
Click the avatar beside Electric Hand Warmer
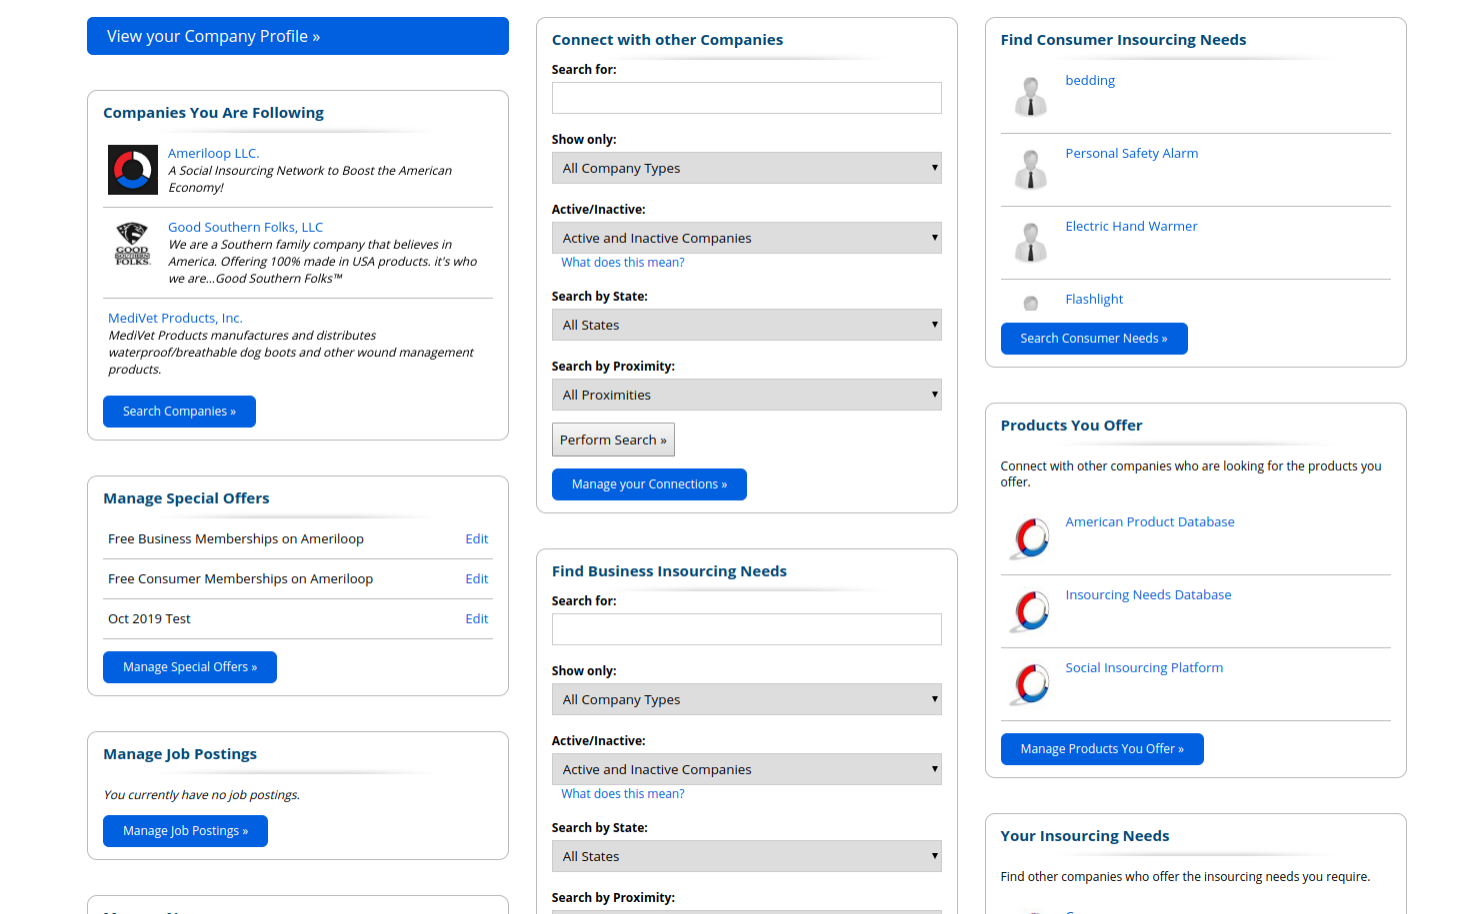tap(1031, 243)
